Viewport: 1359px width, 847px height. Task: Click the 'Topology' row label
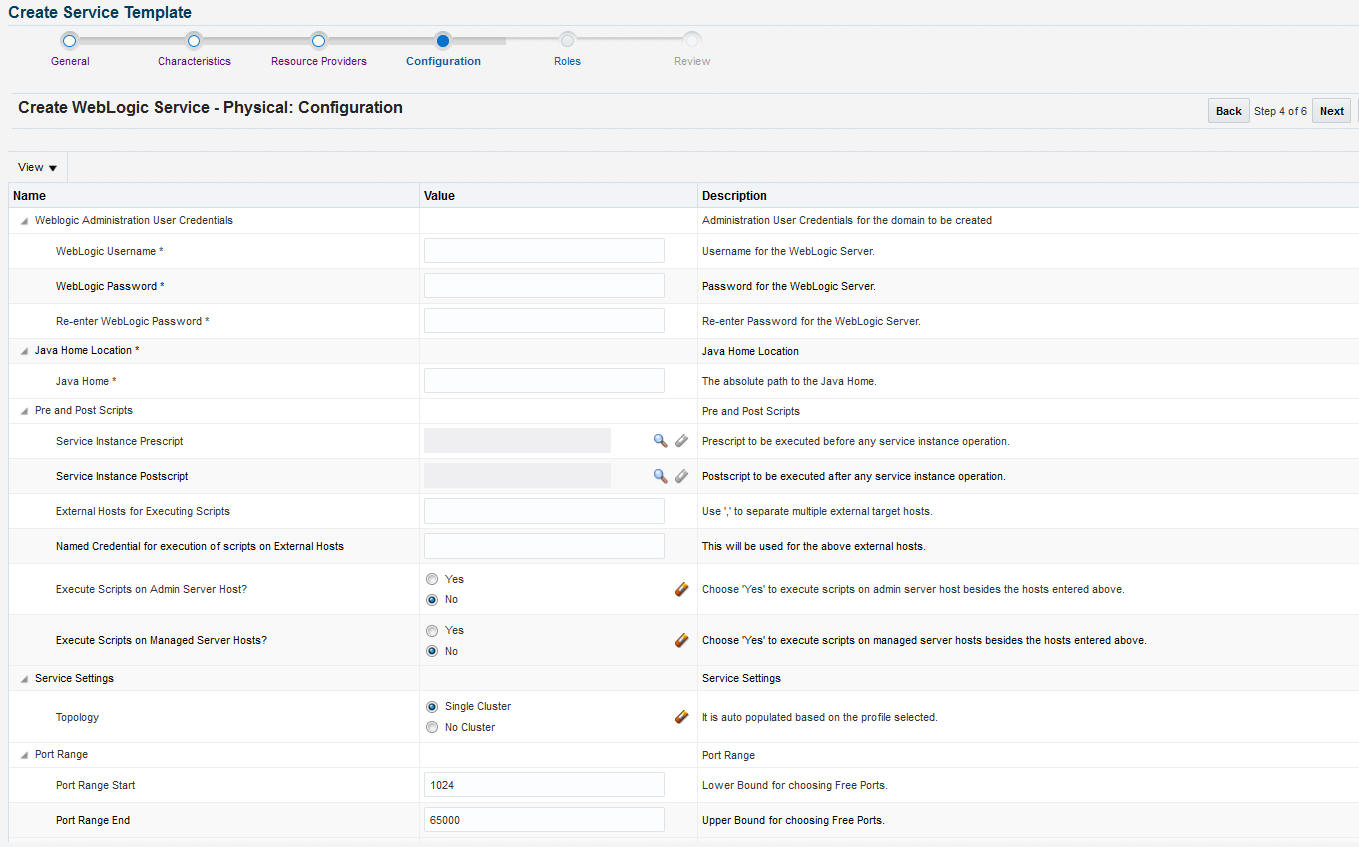77,718
